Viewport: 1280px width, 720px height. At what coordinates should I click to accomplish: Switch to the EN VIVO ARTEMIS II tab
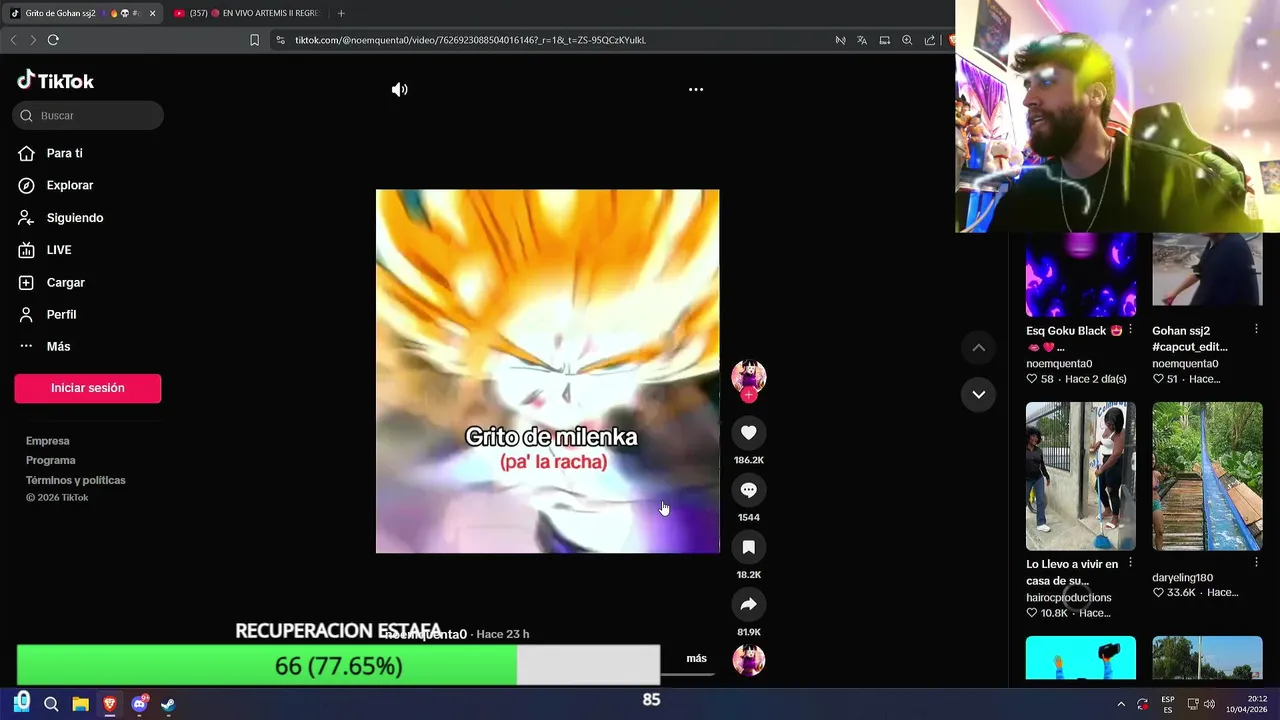click(x=246, y=13)
